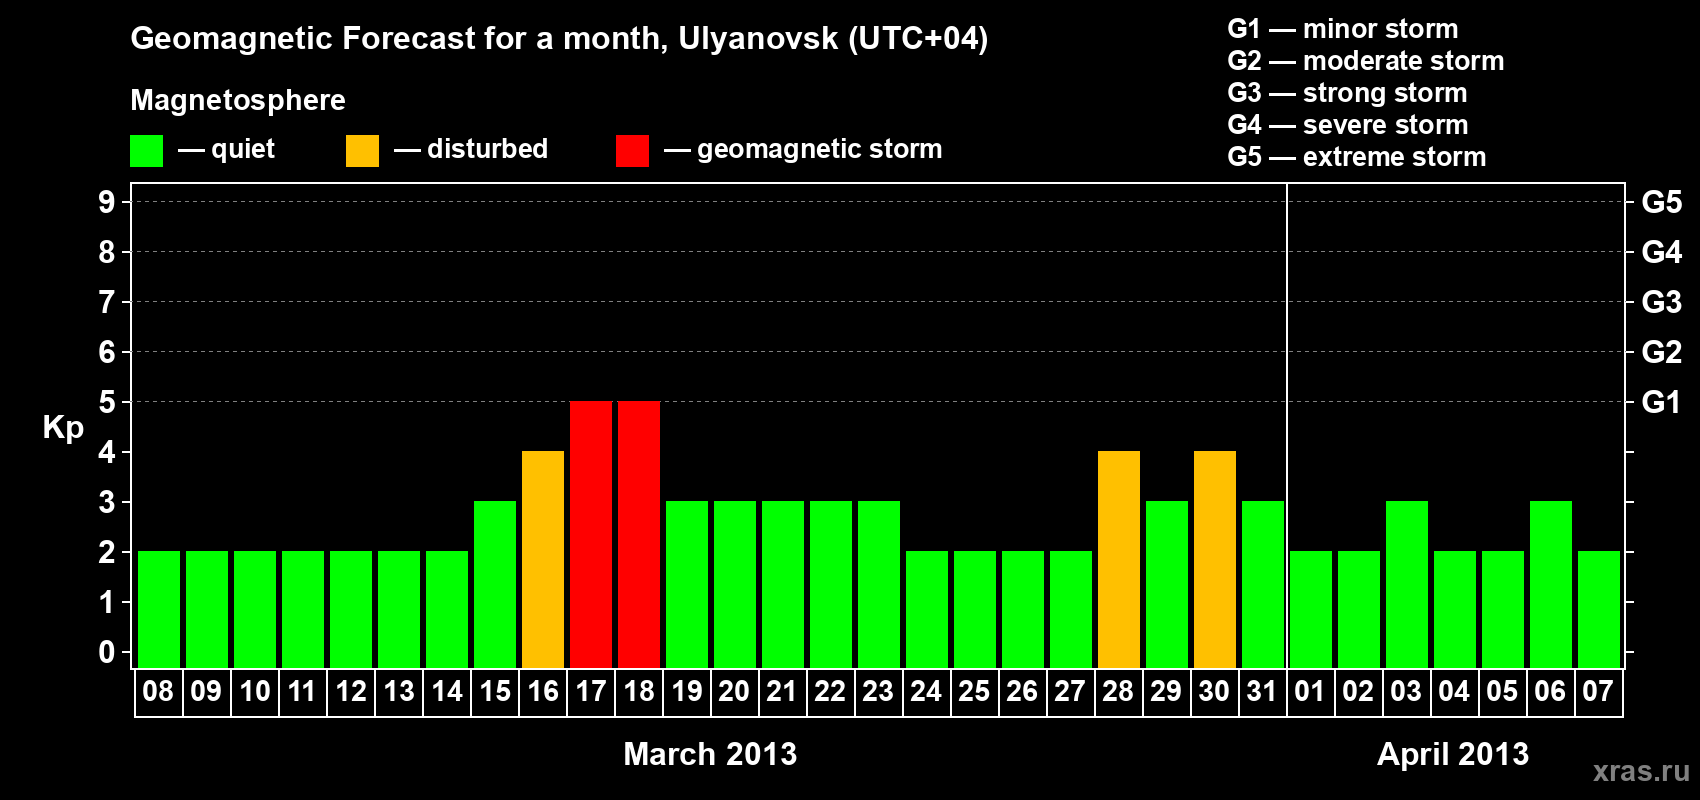Click the 'G2 — moderate storm' legend line

pyautogui.click(x=1366, y=61)
